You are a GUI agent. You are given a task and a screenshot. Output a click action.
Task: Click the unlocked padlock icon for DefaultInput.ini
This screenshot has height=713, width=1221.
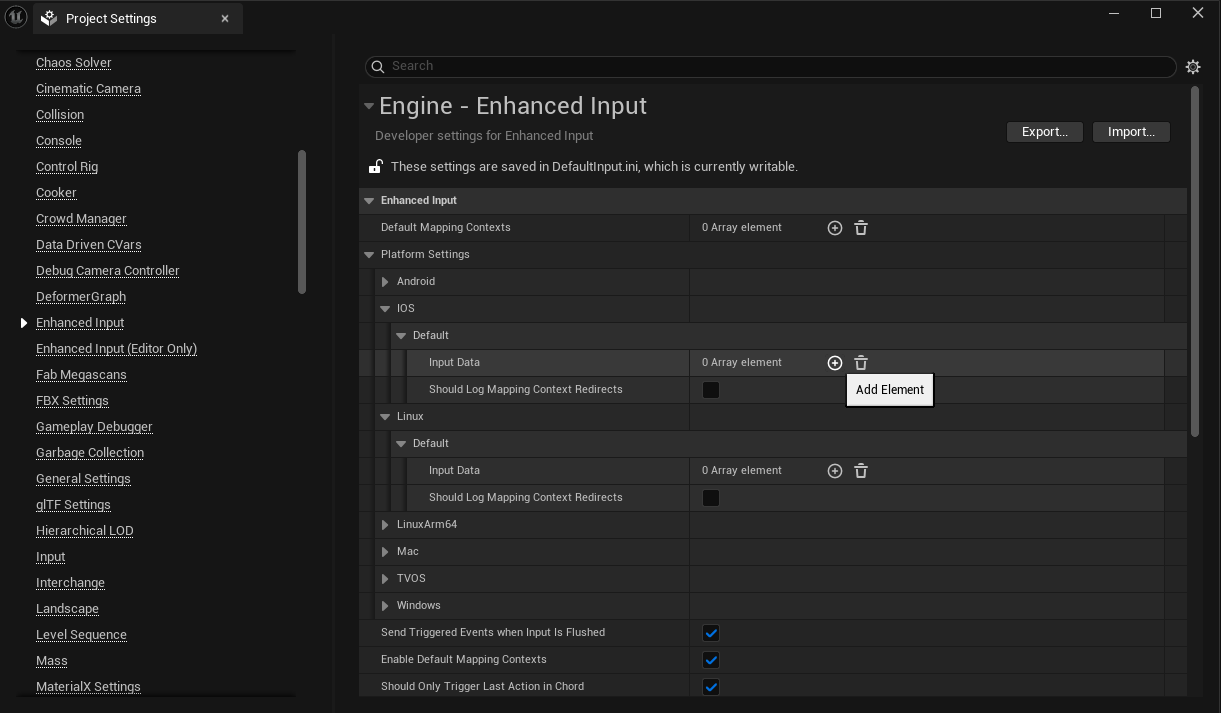point(376,166)
